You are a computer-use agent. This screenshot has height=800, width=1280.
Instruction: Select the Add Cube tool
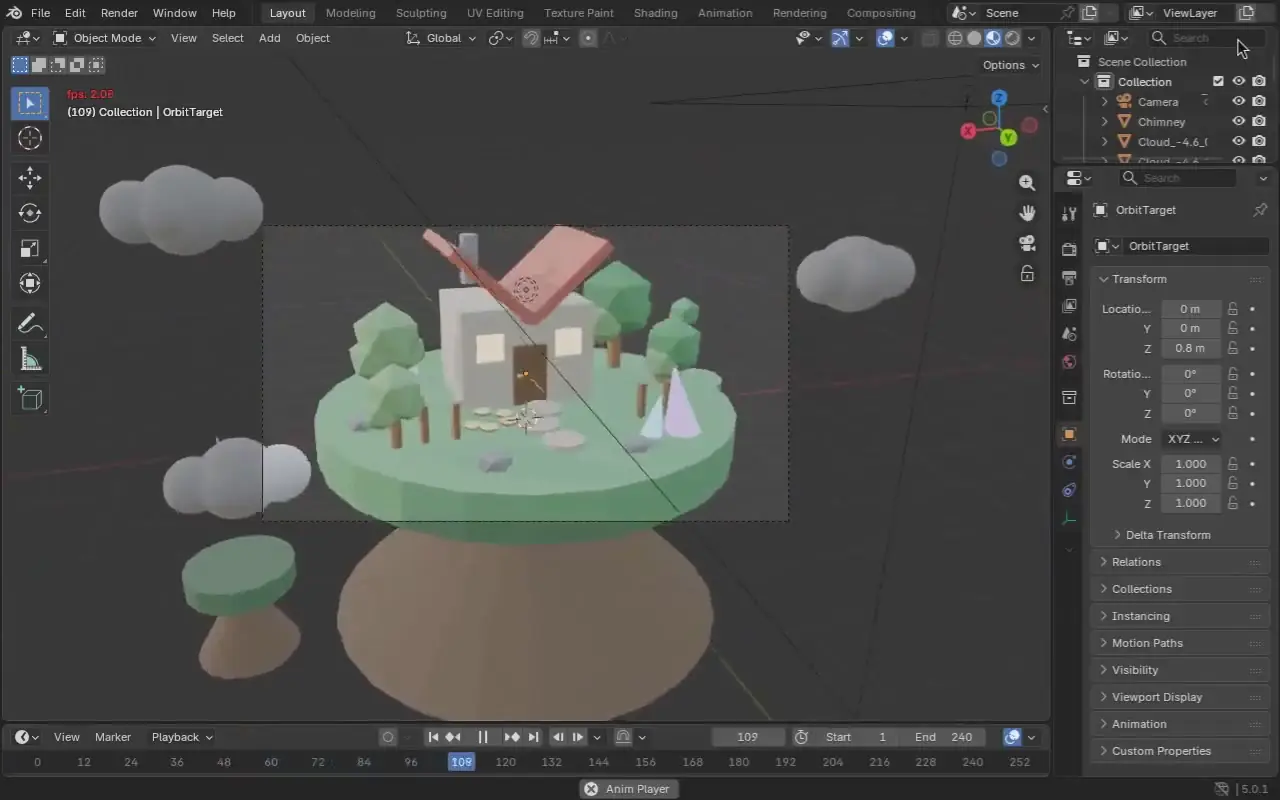(30, 400)
